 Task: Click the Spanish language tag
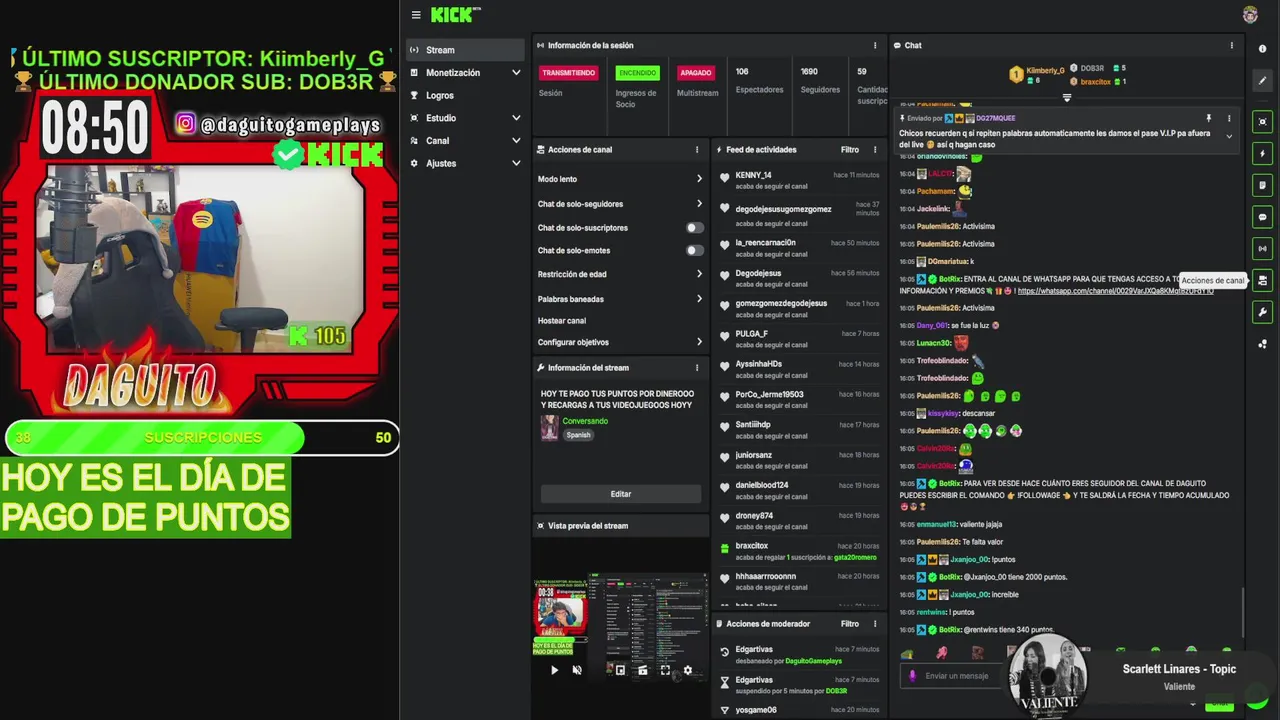click(x=579, y=435)
